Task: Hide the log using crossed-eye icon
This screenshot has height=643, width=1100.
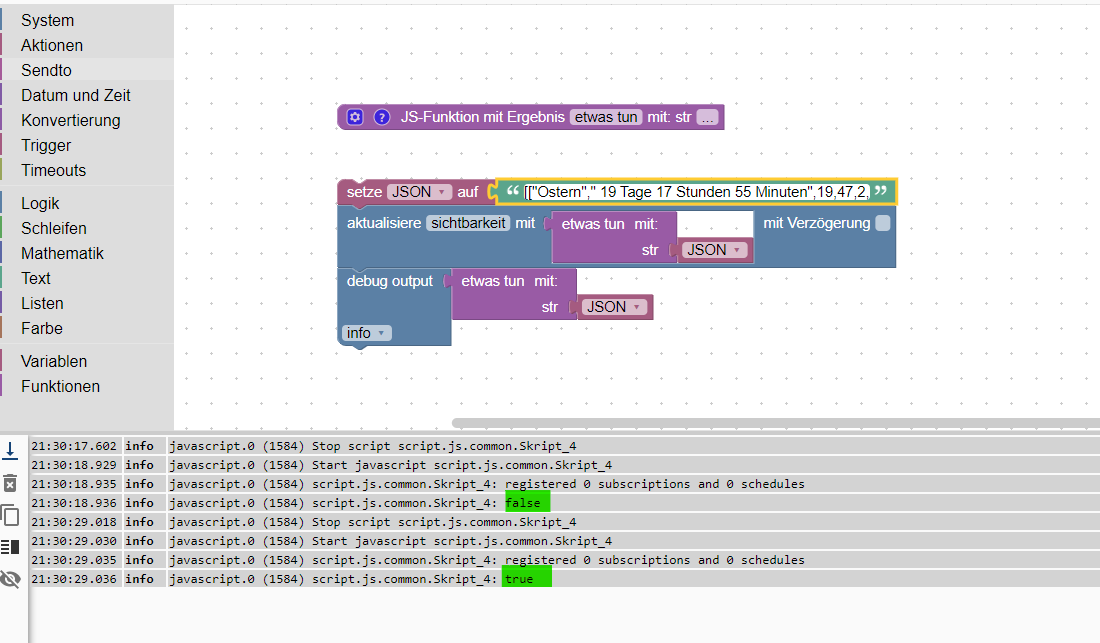Action: click(x=10, y=579)
